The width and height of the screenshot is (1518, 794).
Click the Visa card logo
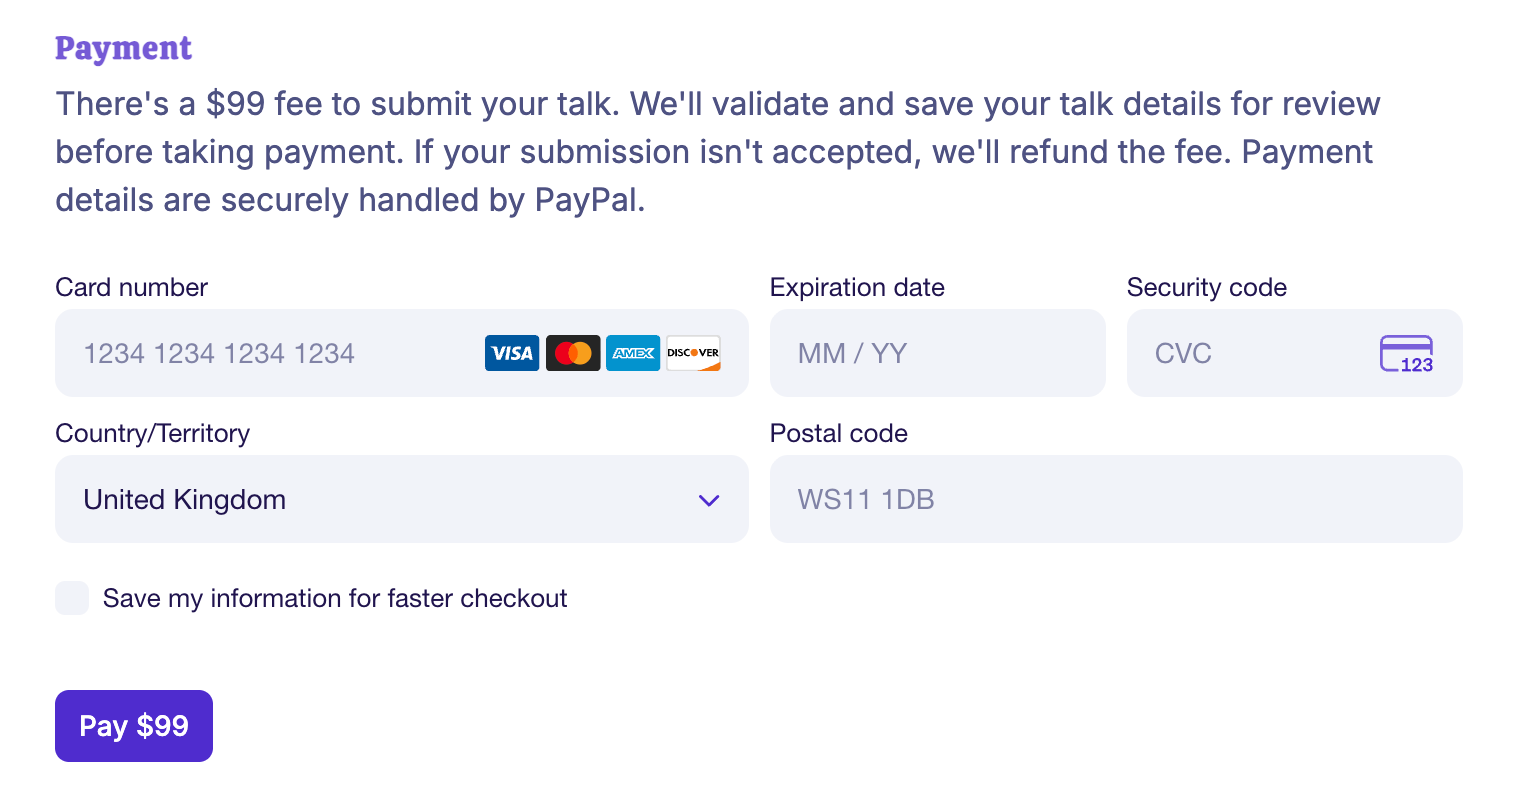(x=512, y=353)
